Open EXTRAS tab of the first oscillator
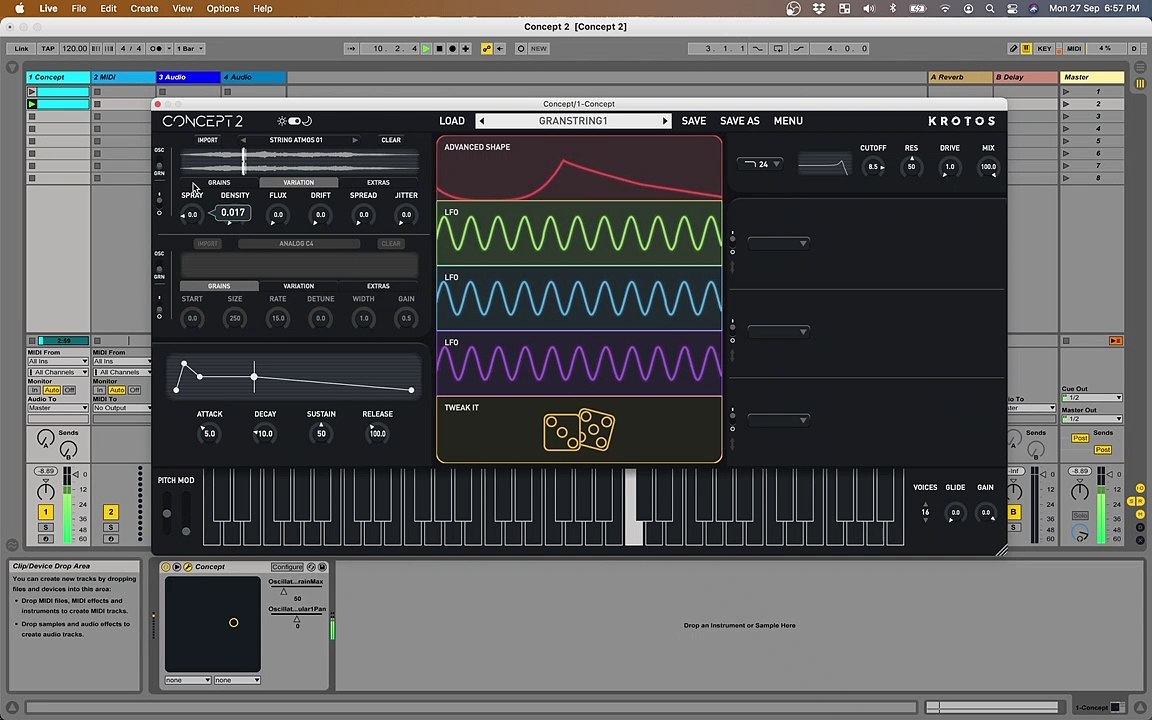1152x720 pixels. pyautogui.click(x=378, y=182)
